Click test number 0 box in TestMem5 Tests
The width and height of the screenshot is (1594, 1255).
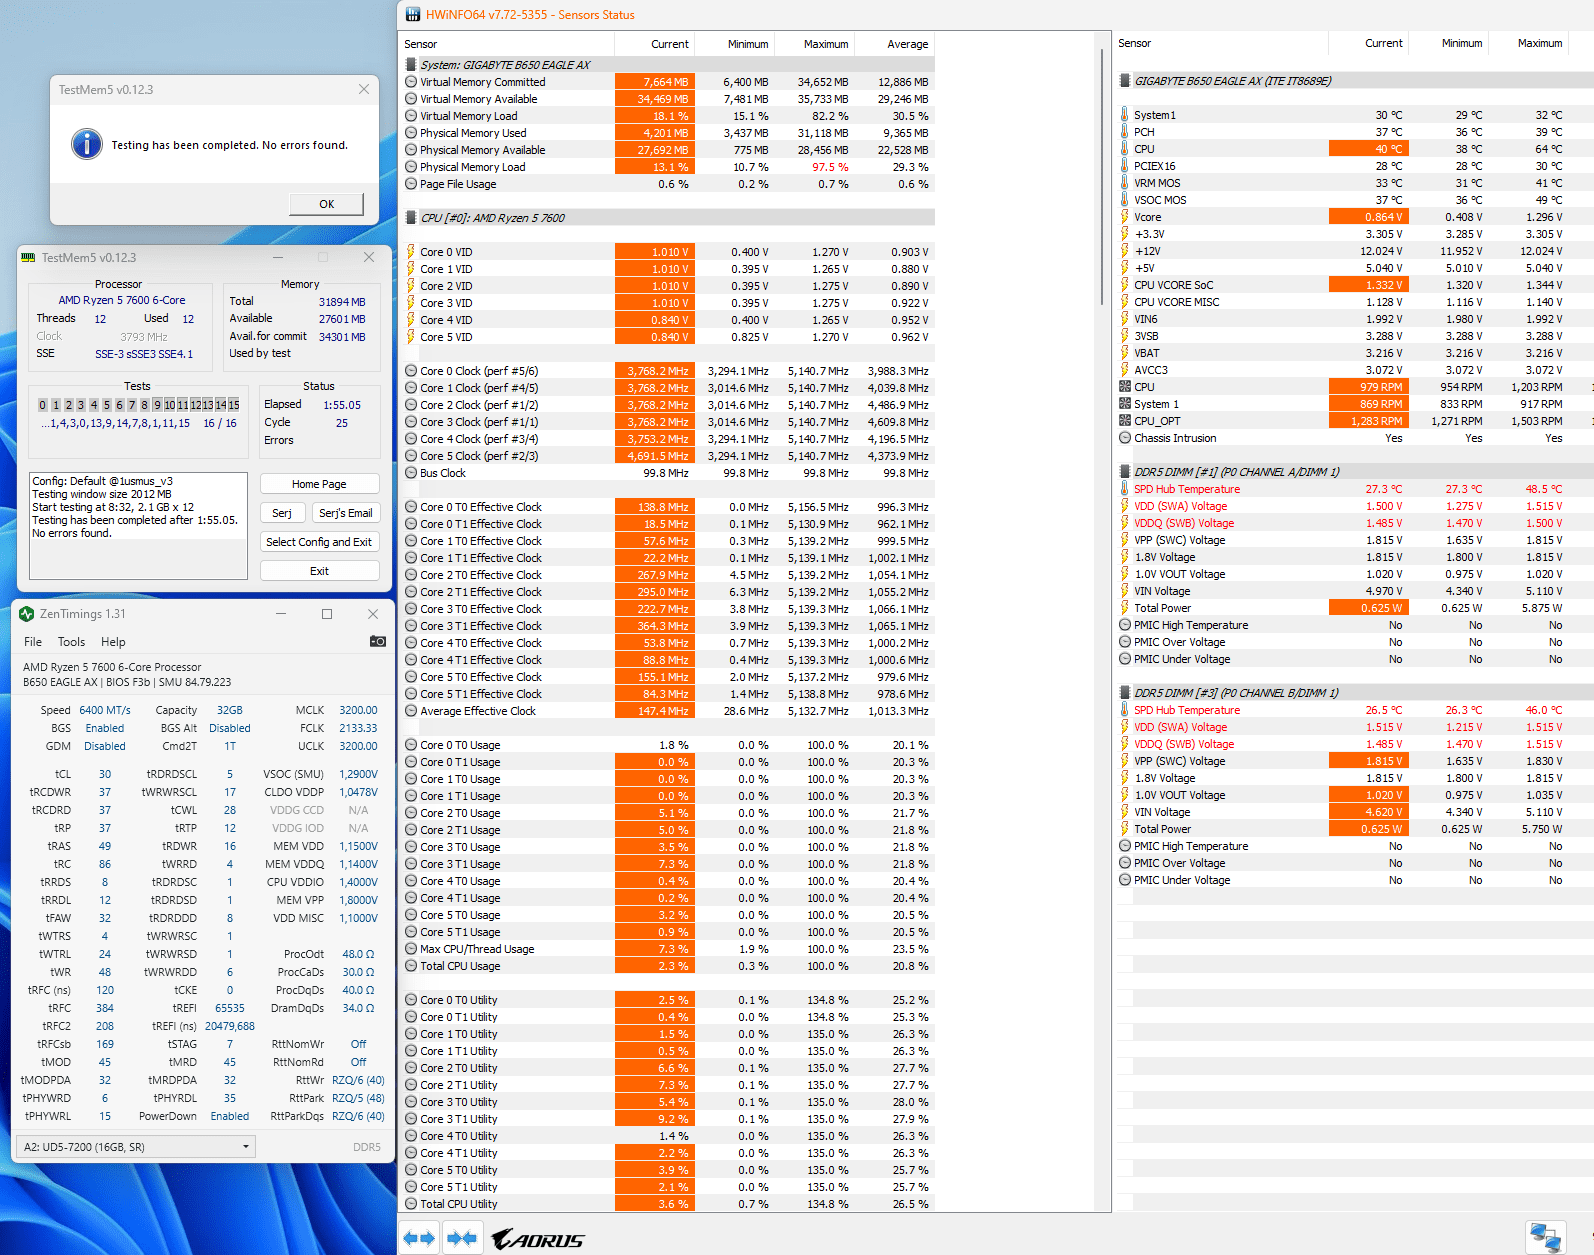(x=43, y=405)
